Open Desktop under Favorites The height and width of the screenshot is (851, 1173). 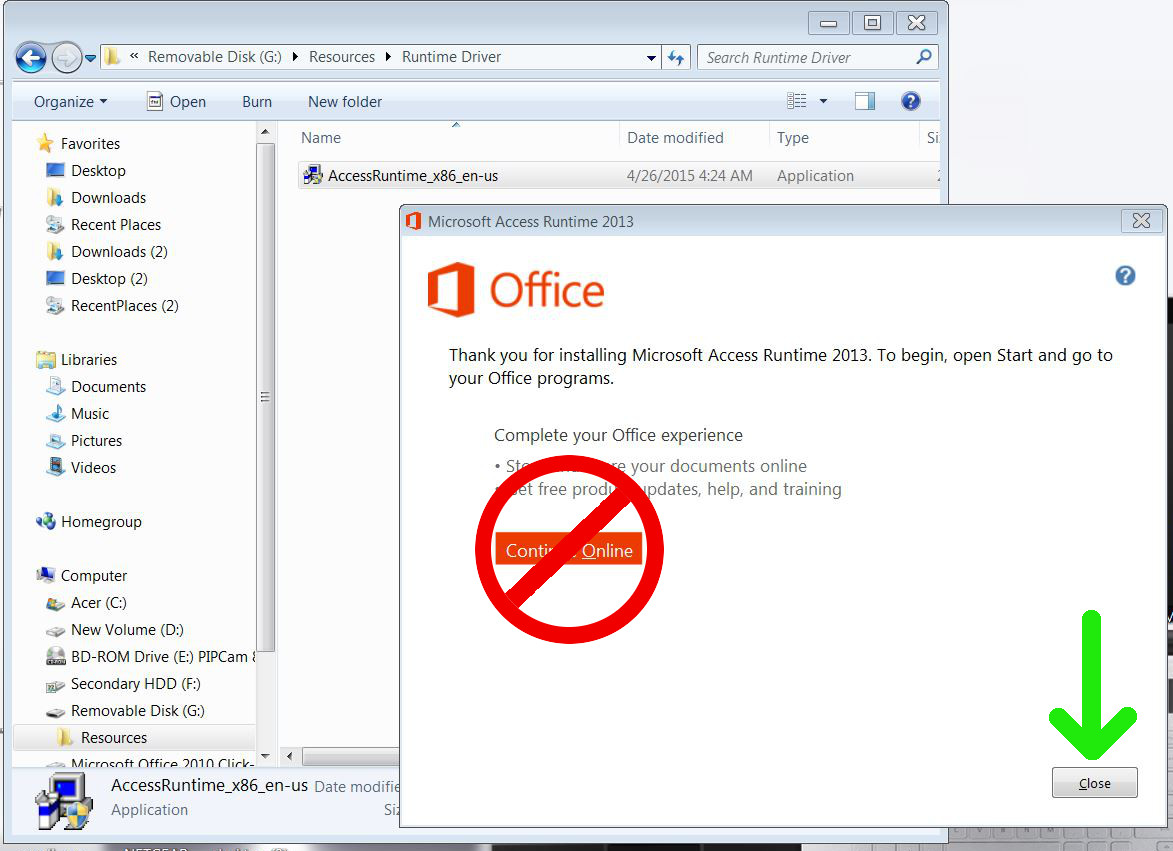coord(98,170)
